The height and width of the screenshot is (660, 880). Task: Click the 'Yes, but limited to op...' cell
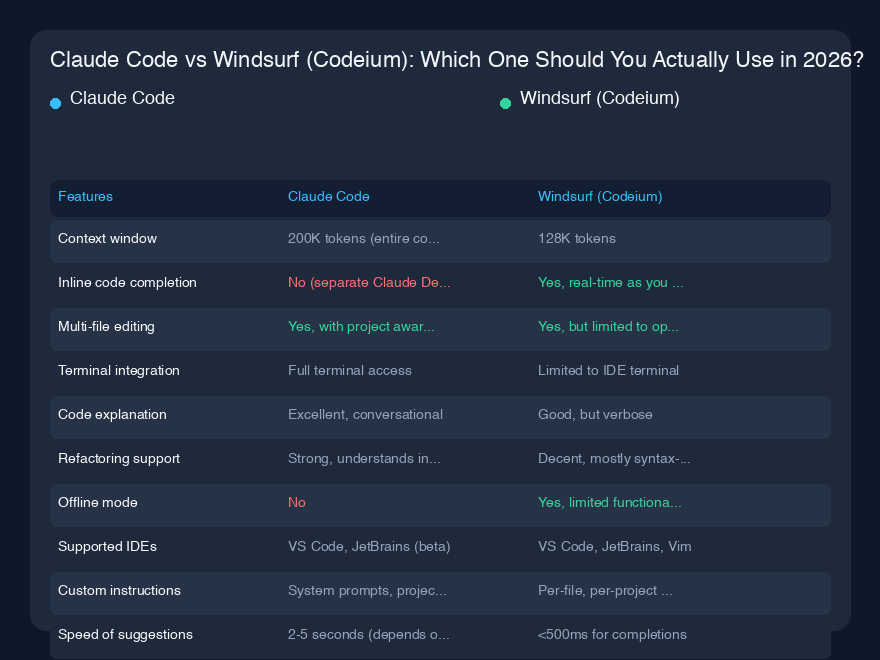pos(608,327)
